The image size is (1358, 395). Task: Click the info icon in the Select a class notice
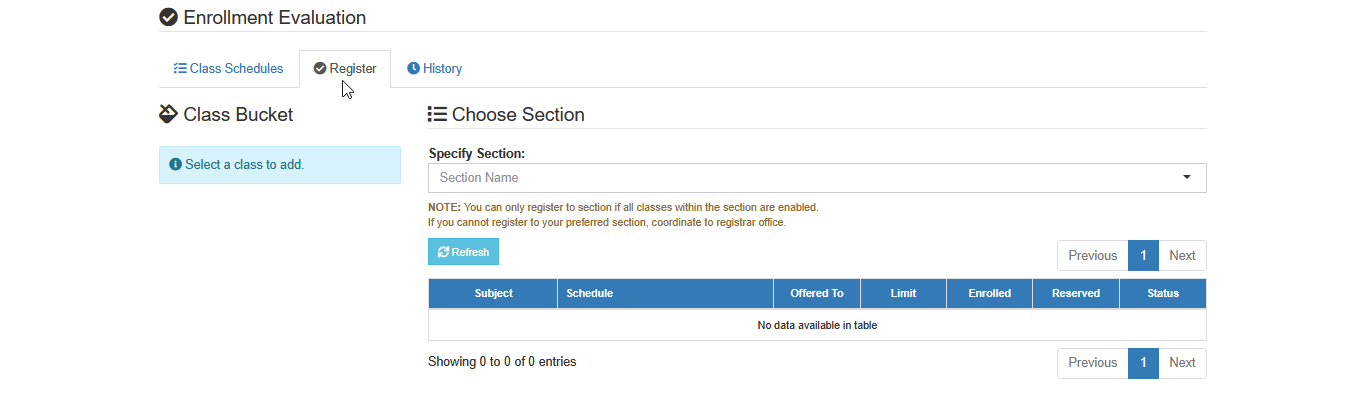click(176, 164)
